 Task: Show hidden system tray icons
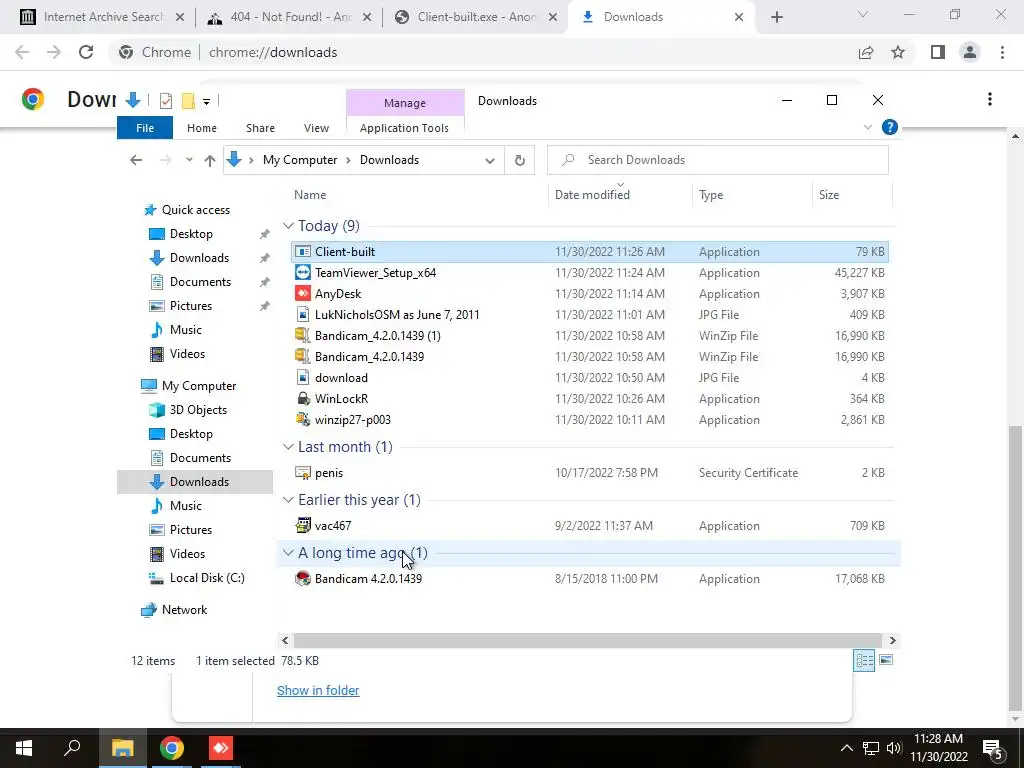coord(846,748)
